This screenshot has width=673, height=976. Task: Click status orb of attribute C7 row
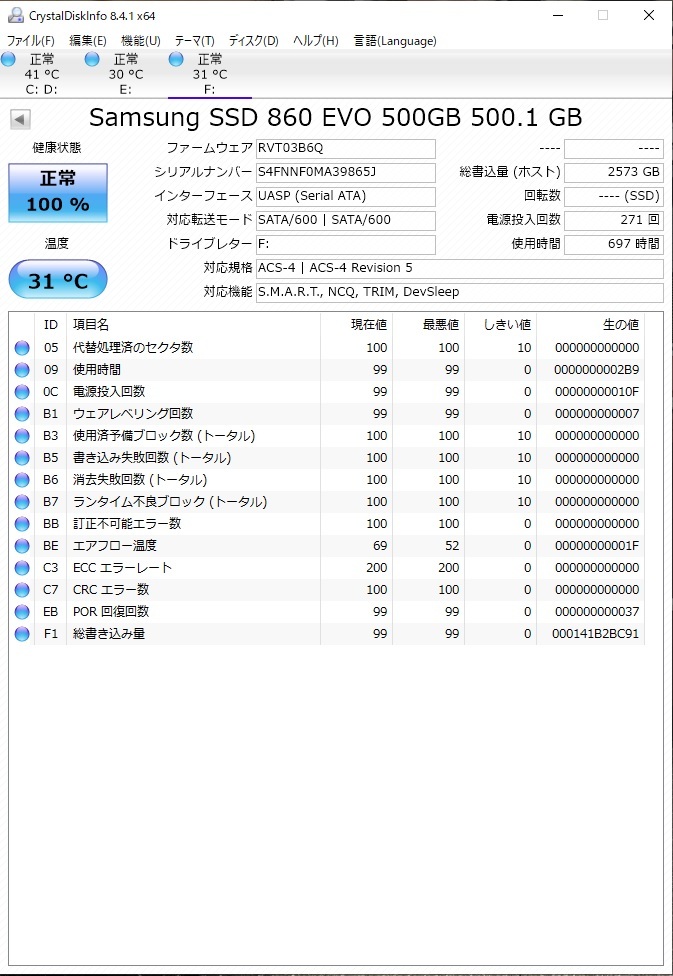click(x=22, y=590)
